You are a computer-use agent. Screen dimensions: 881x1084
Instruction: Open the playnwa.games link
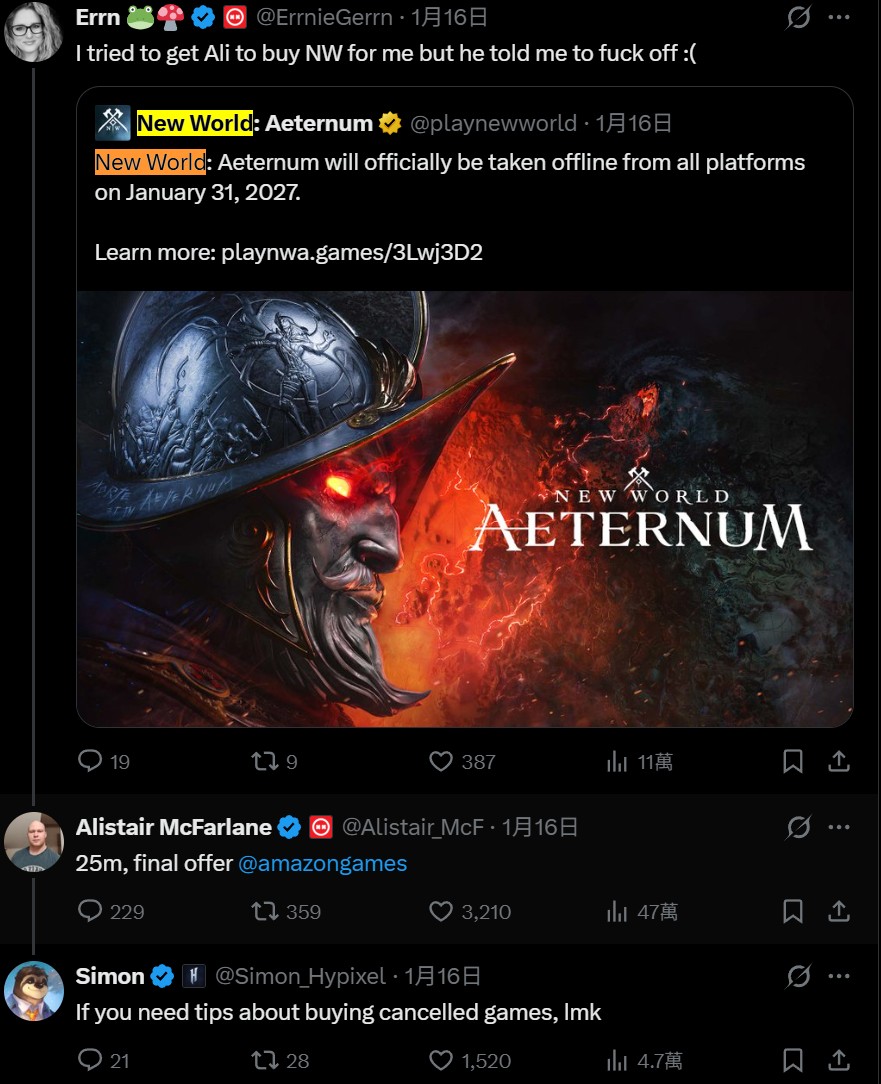click(x=350, y=253)
